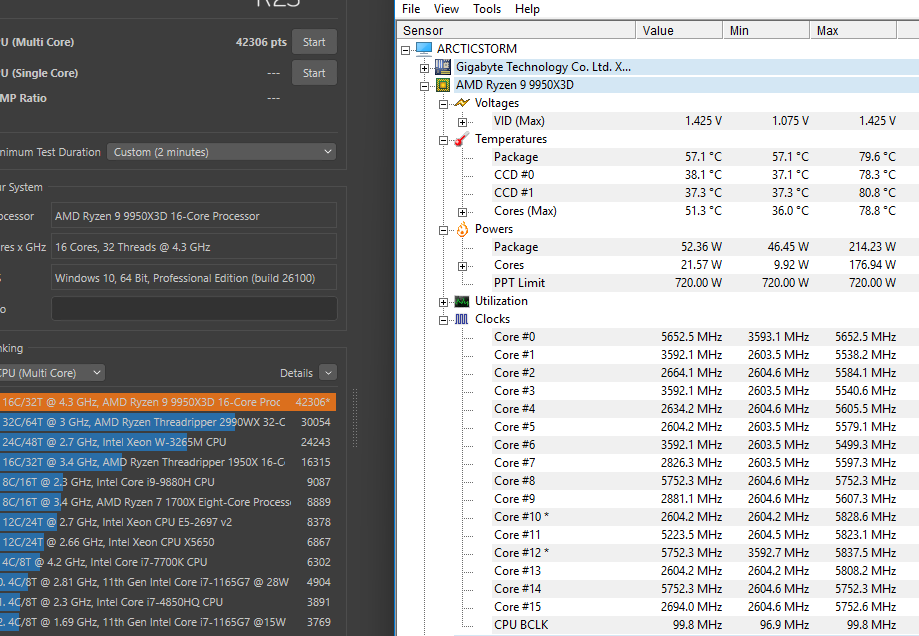Click the empty Info input field
Viewport: 919px width, 636px height.
(194, 309)
